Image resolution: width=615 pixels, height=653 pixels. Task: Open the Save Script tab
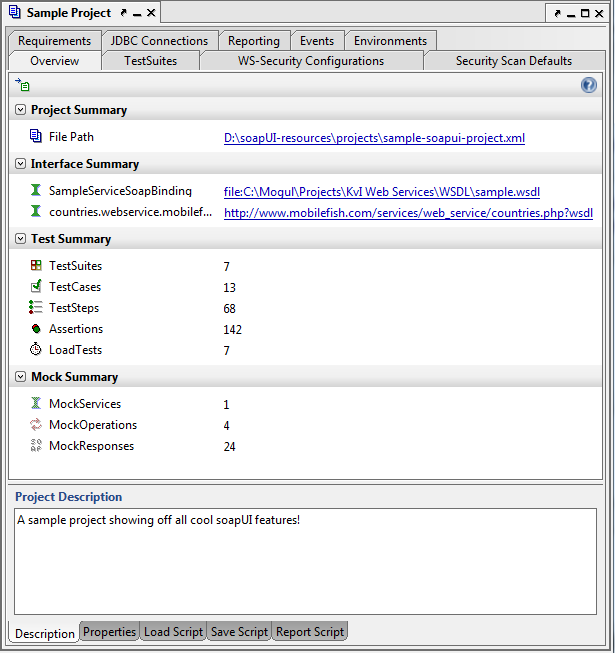239,631
